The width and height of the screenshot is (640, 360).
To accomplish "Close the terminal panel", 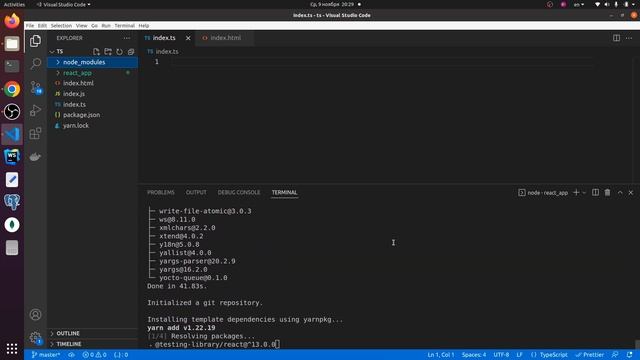I will 631,192.
